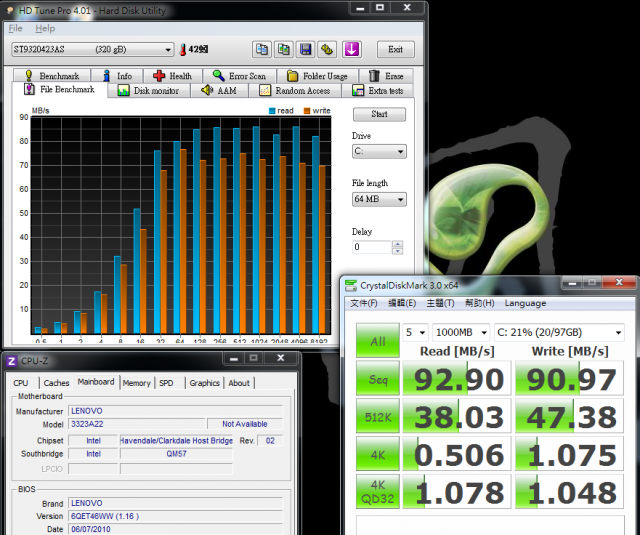The image size is (640, 535).
Task: Open the Info tab in HD Tune
Action: 118,76
